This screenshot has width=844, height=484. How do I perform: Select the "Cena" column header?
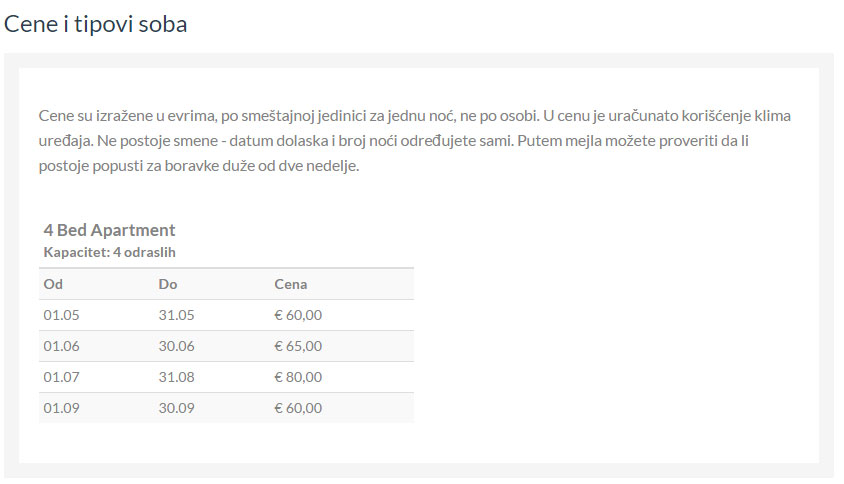291,284
